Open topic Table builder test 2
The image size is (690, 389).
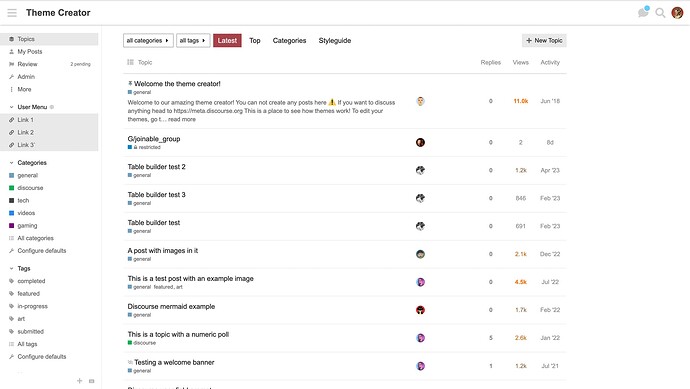point(157,167)
